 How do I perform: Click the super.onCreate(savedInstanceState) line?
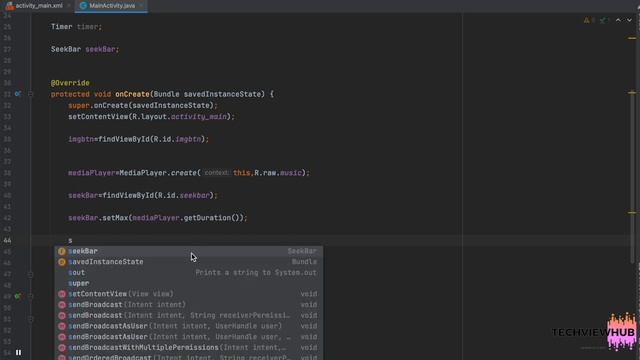(143, 105)
